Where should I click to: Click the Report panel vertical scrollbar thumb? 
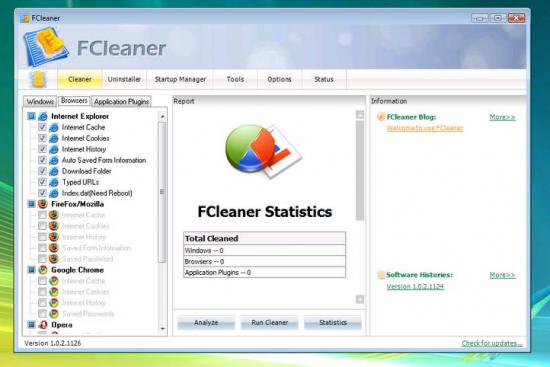tap(360, 170)
